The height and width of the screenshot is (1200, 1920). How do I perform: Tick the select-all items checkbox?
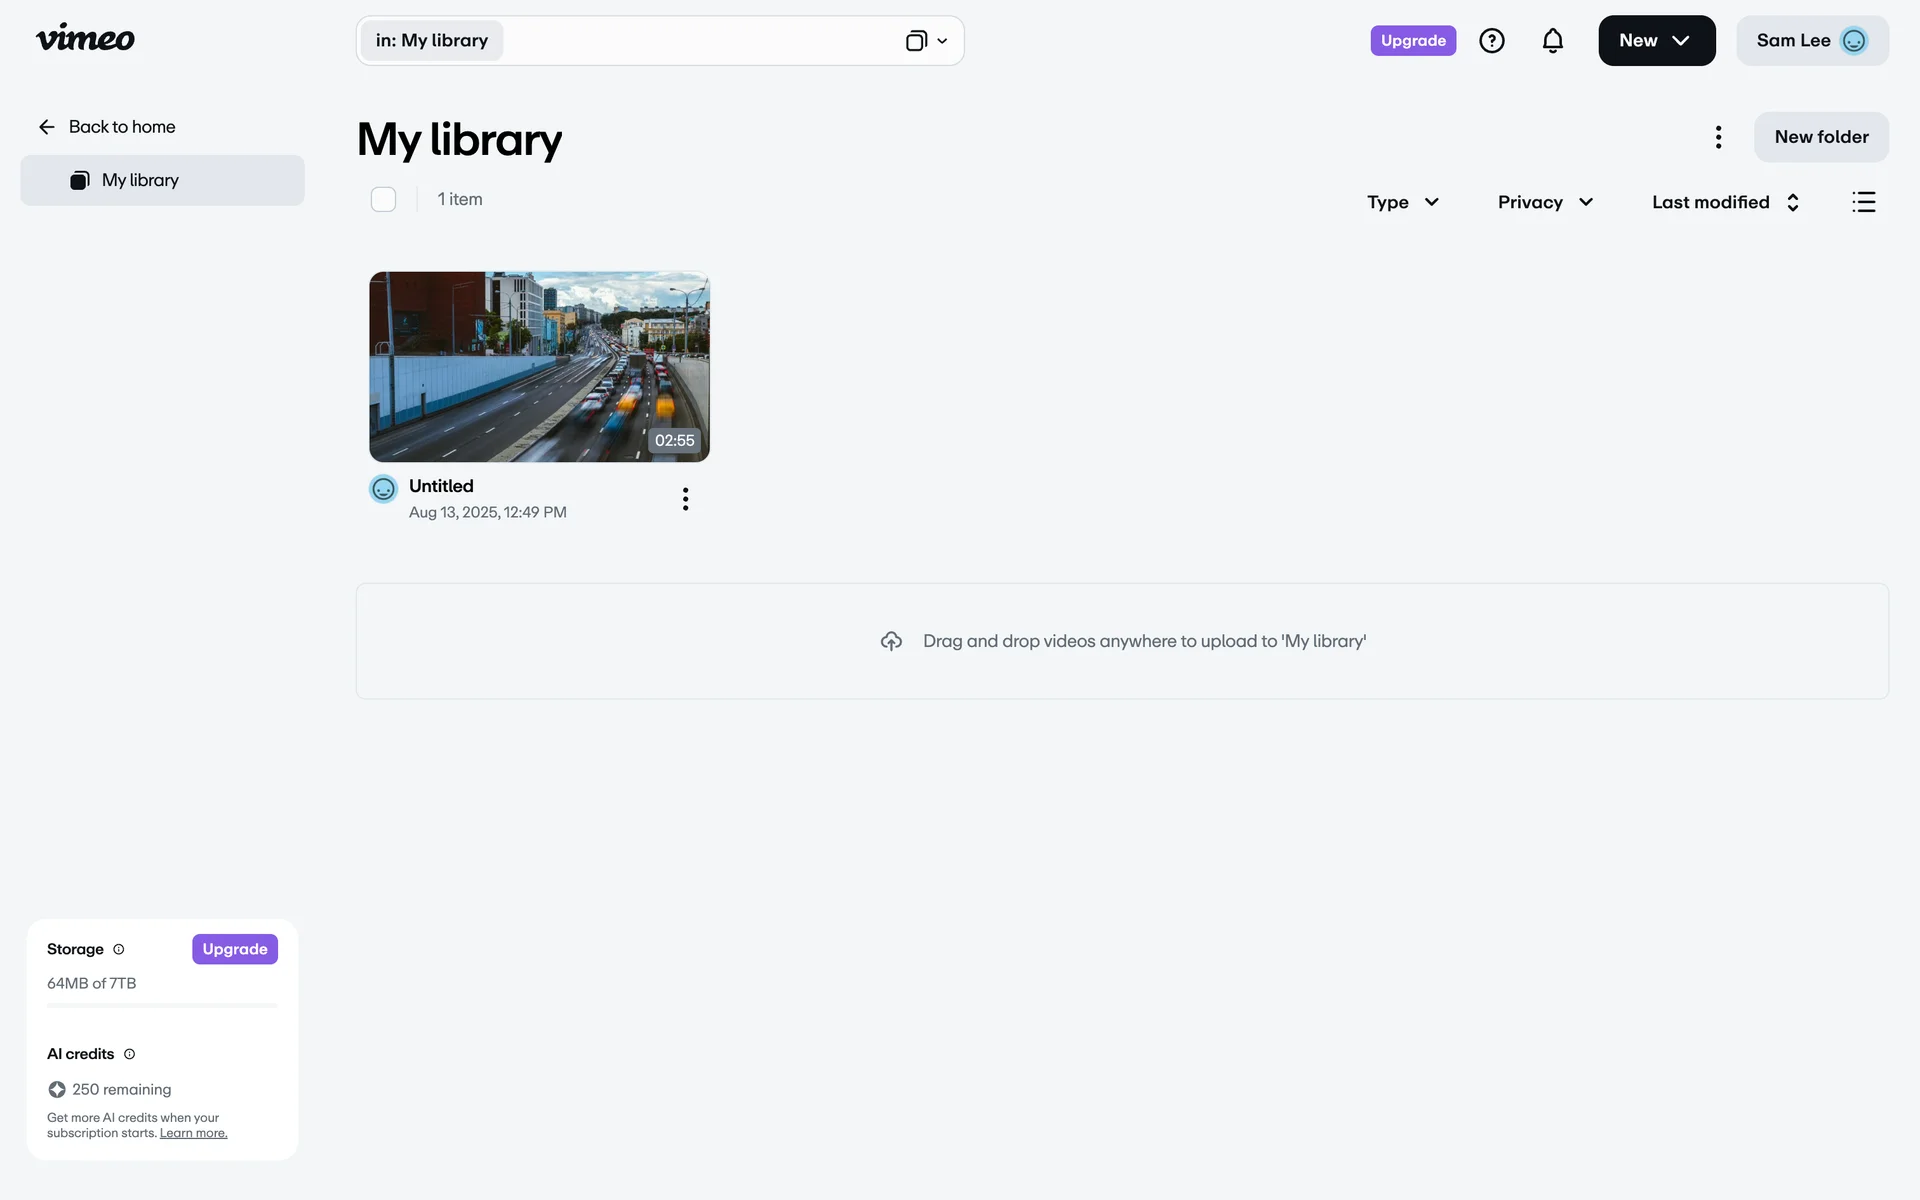click(x=383, y=200)
